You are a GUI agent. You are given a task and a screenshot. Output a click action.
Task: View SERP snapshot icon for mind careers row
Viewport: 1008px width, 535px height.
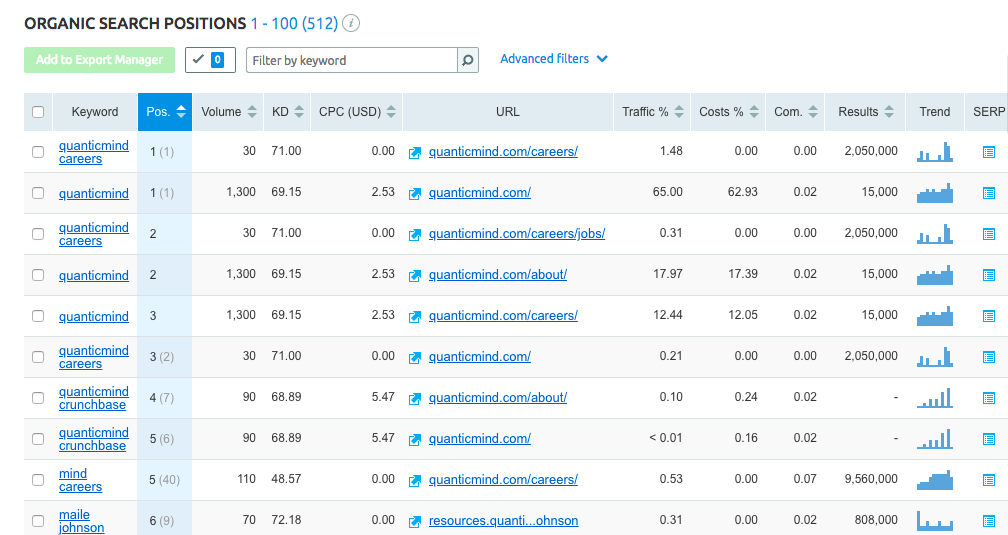click(x=989, y=480)
